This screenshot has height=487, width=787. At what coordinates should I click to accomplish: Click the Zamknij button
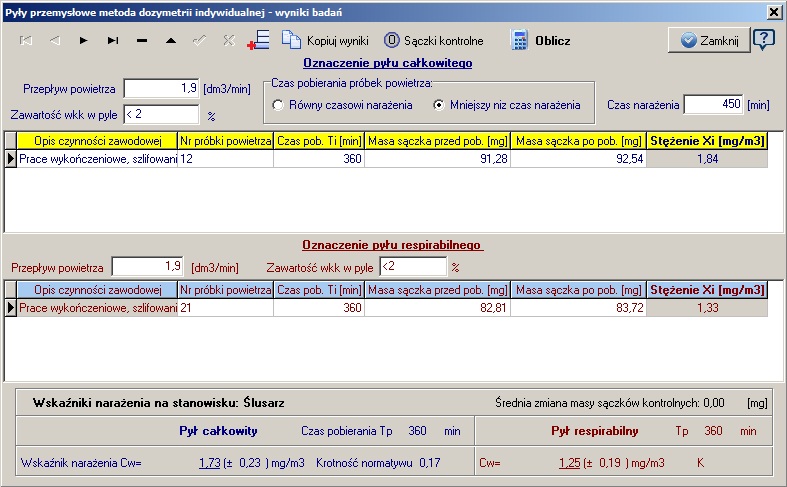tap(709, 40)
